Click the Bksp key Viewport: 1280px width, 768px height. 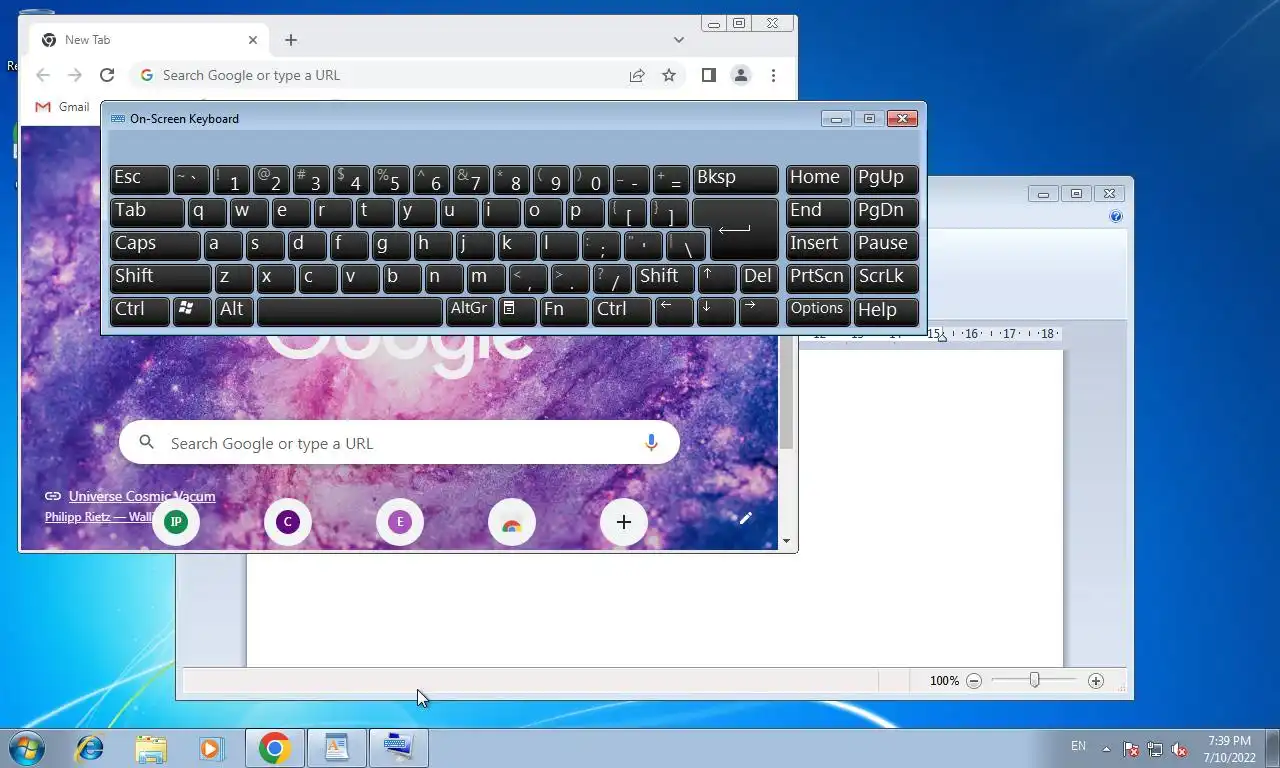click(735, 179)
